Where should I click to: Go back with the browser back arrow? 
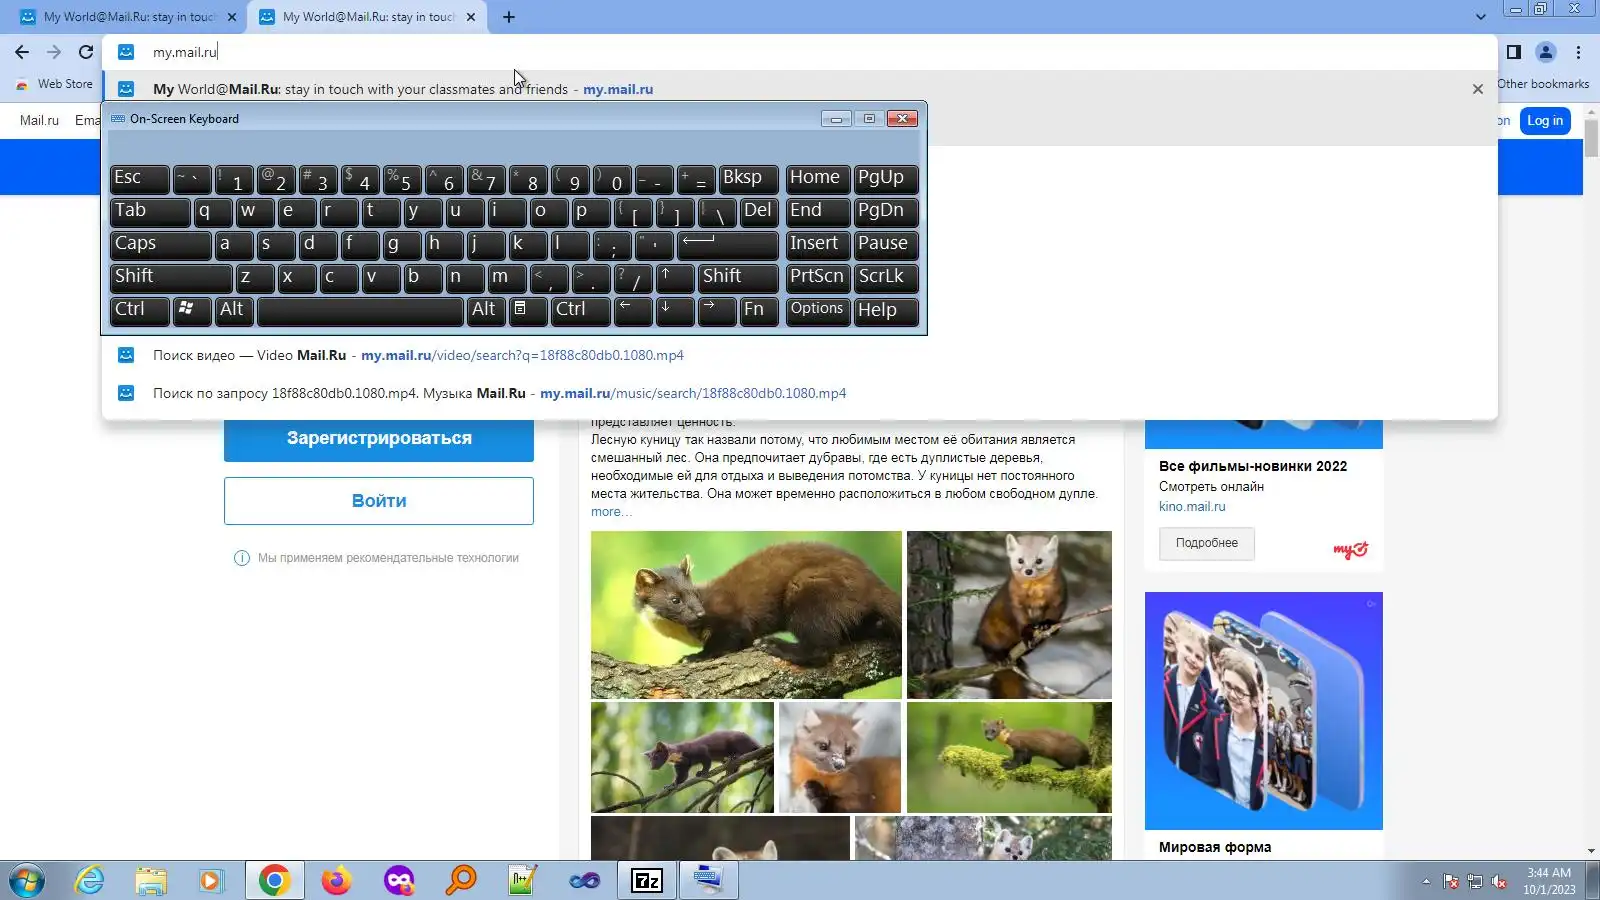click(x=22, y=52)
